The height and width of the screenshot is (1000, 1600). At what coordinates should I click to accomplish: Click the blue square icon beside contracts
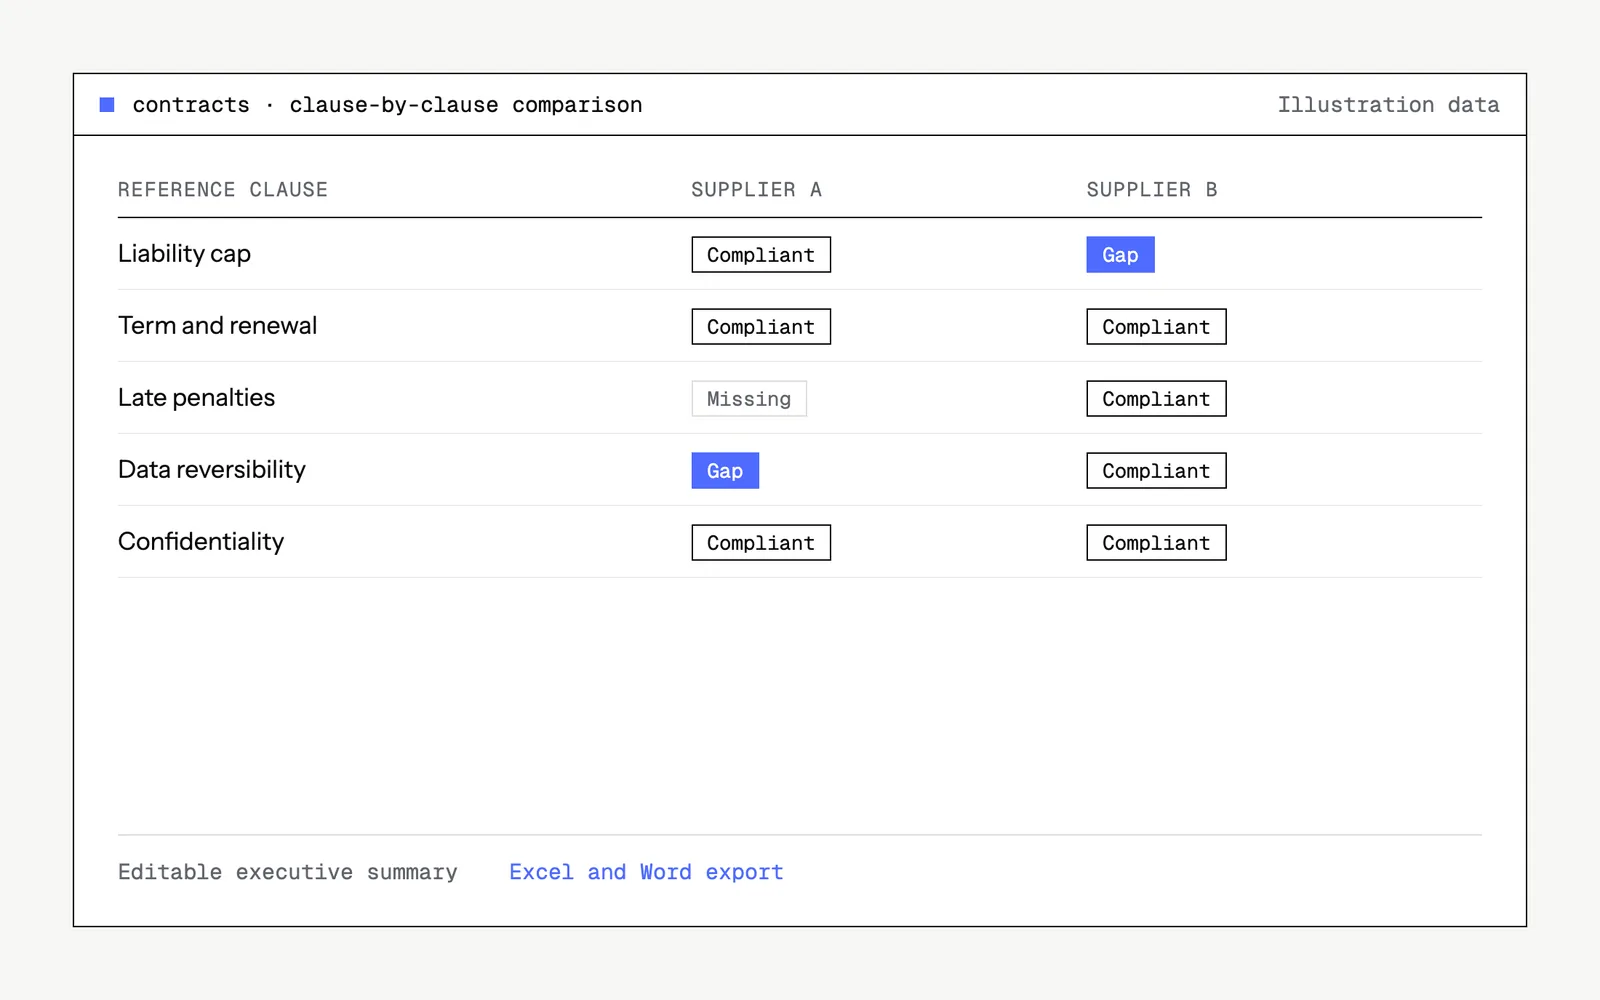tap(107, 105)
